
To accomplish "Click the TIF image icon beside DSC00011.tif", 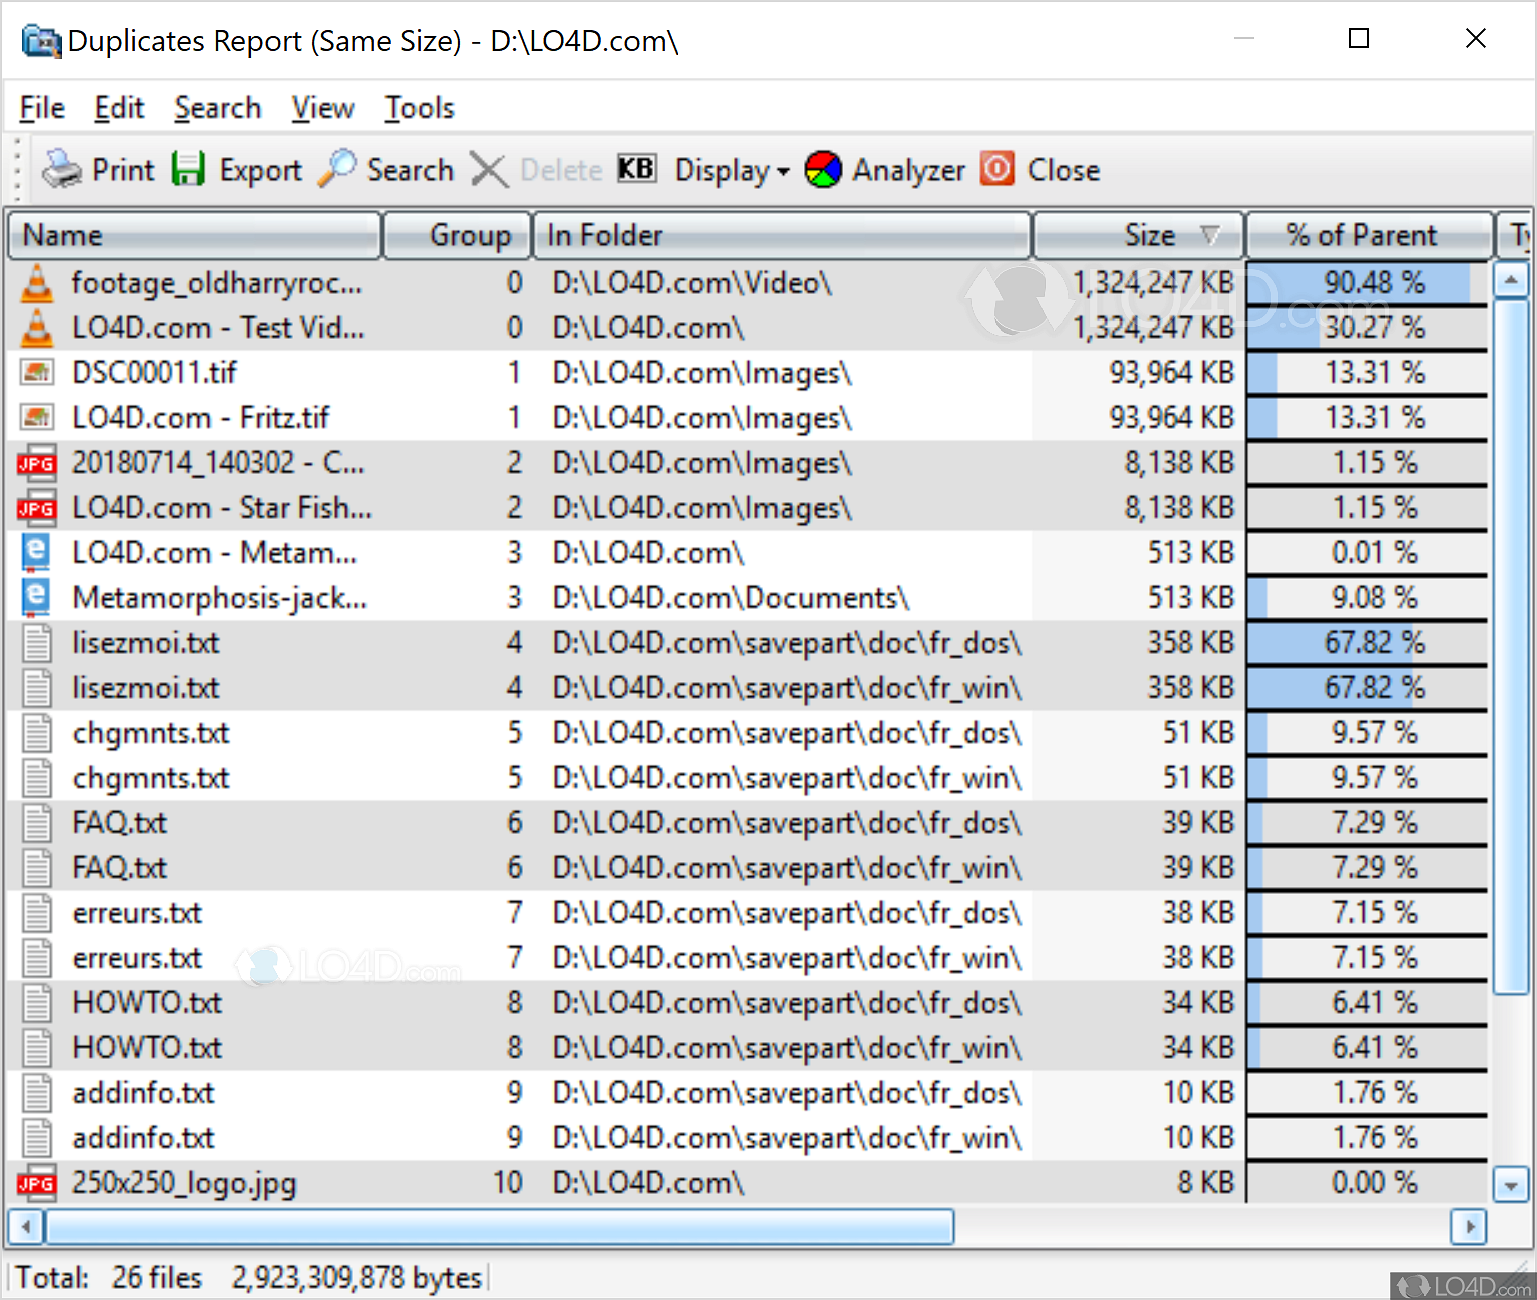I will pos(36,372).
